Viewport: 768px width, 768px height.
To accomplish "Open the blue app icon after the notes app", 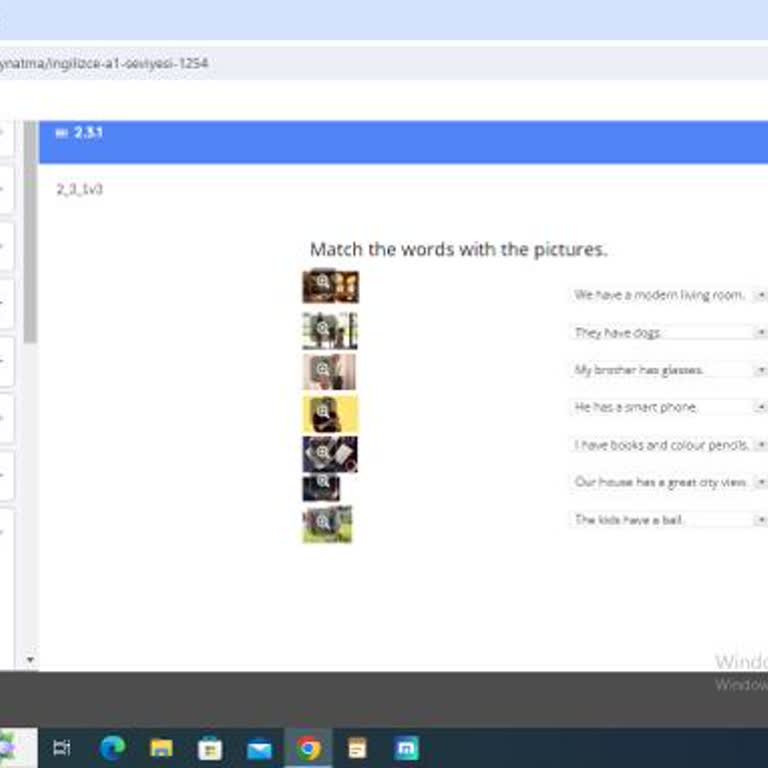I will pos(407,748).
